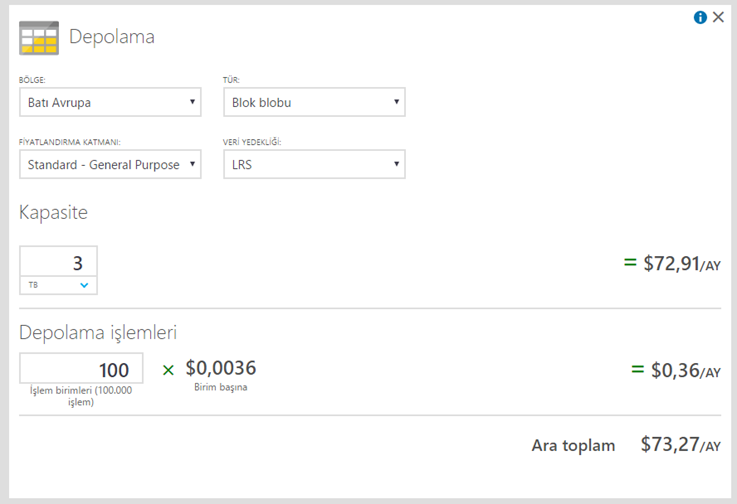
Task: Select the $0,36/AY transactions cost
Action: point(685,370)
